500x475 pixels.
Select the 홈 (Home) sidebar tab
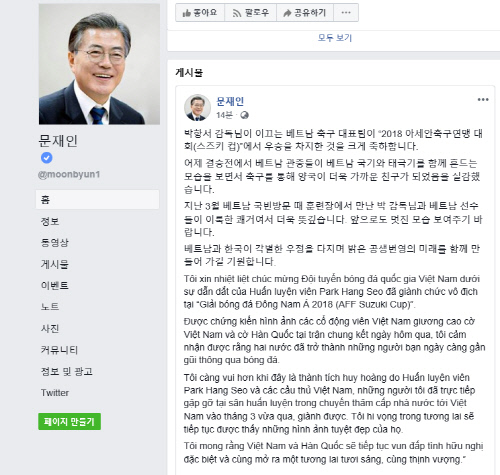pyautogui.click(x=97, y=199)
